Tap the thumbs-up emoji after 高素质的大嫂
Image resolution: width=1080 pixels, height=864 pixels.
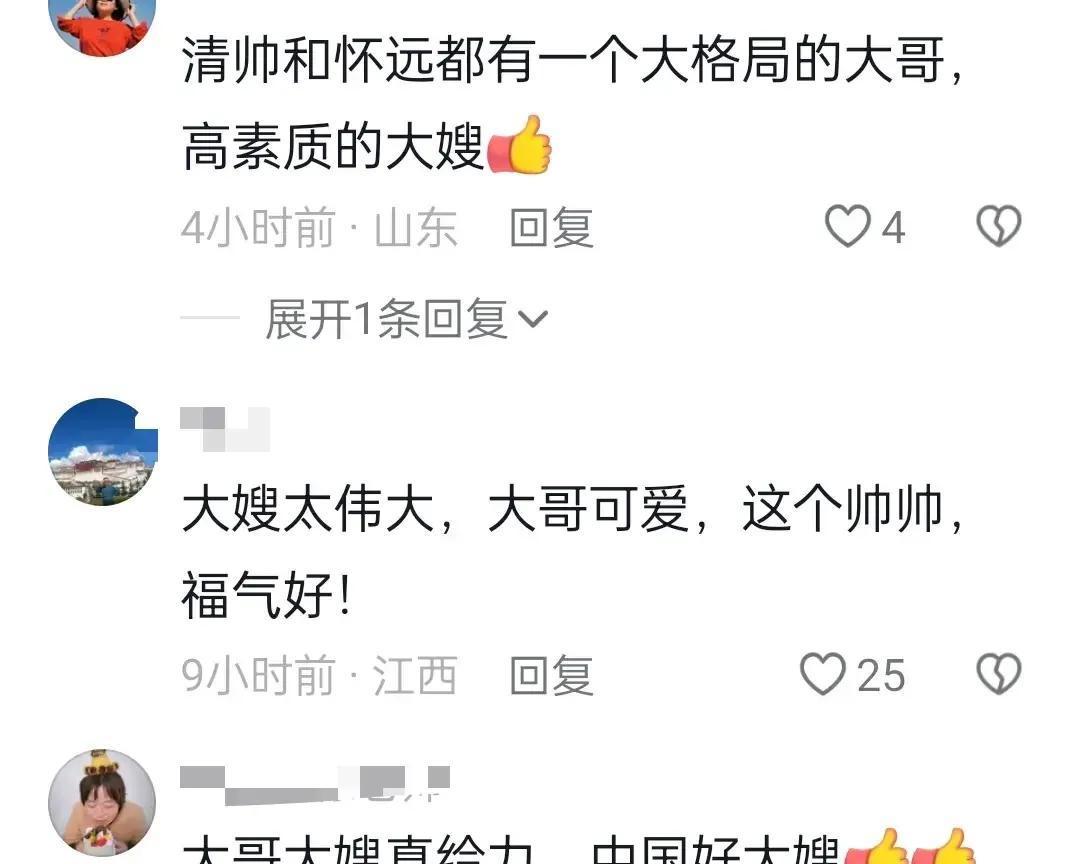tap(519, 145)
